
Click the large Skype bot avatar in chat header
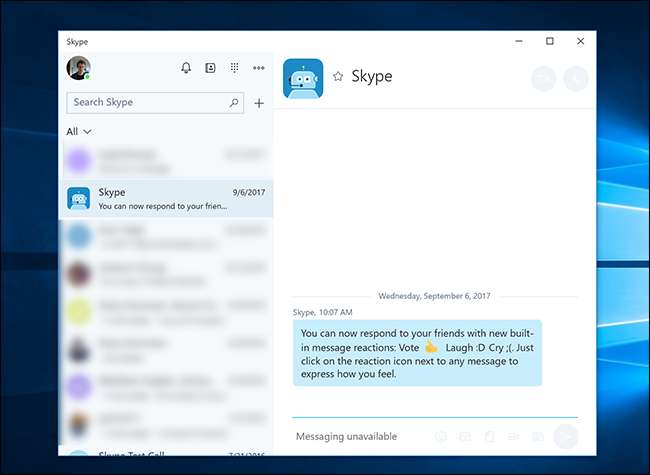pos(303,78)
